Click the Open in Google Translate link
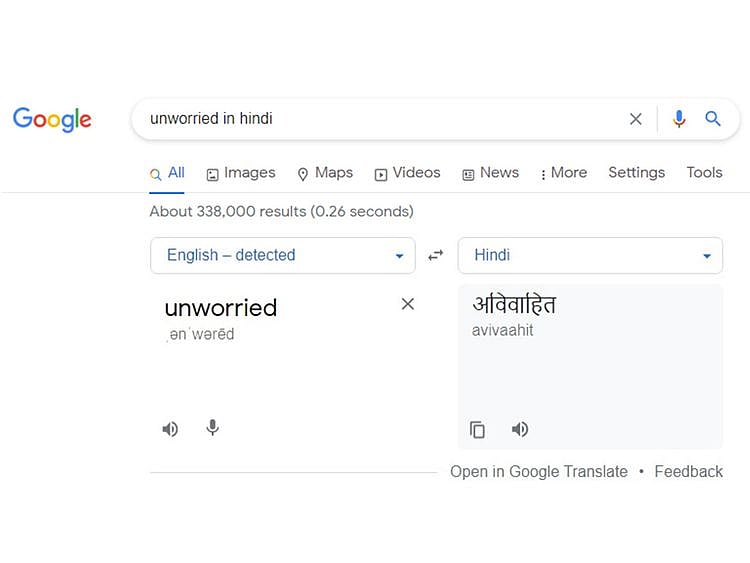This screenshot has width=750, height=563. [539, 472]
